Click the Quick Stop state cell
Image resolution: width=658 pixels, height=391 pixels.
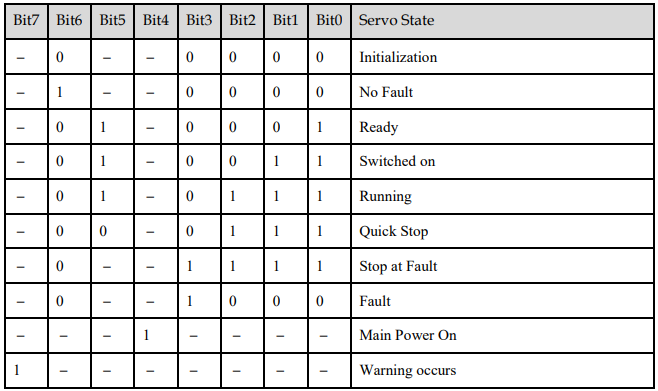(502, 231)
